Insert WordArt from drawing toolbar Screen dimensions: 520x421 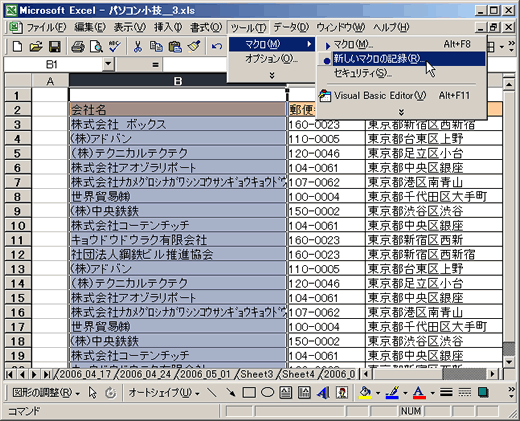323,393
